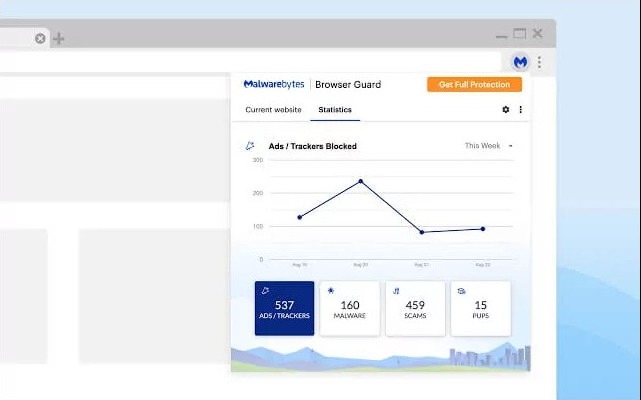Open Browser Guard settings gear
Screen dimensions: 641x400
[x=505, y=110]
